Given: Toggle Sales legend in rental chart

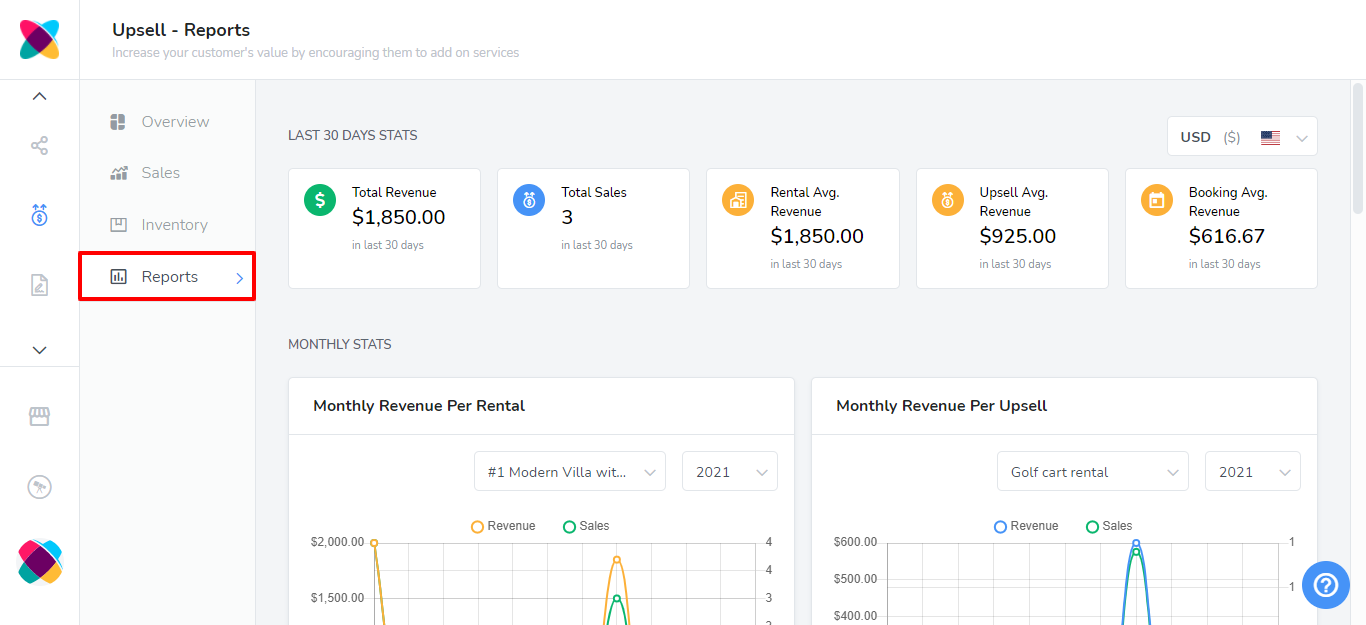Looking at the screenshot, I should click(586, 526).
